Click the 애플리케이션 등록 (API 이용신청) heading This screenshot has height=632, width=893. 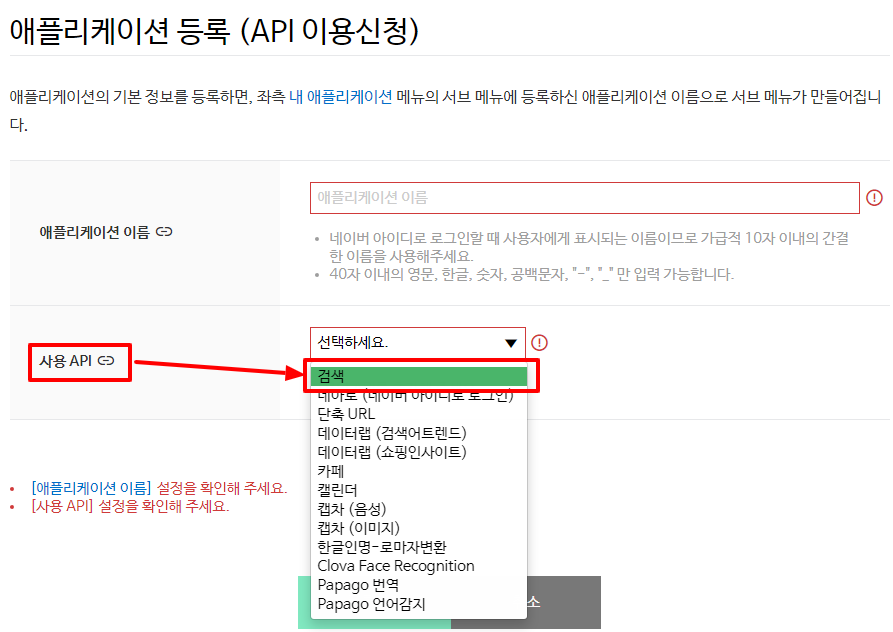(214, 31)
